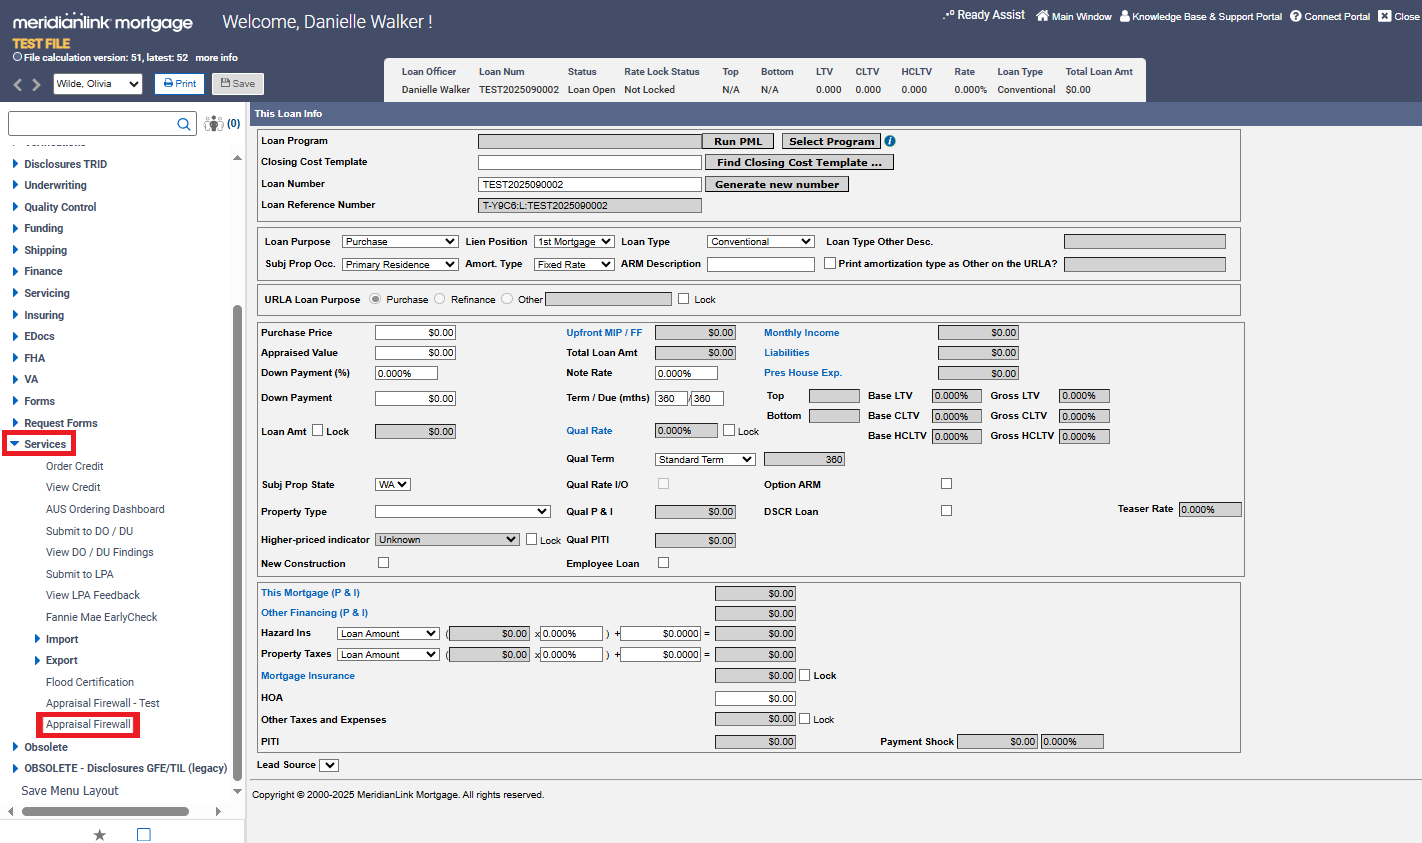This screenshot has height=843, width=1422.
Task: Click the Save button
Action: 238,84
